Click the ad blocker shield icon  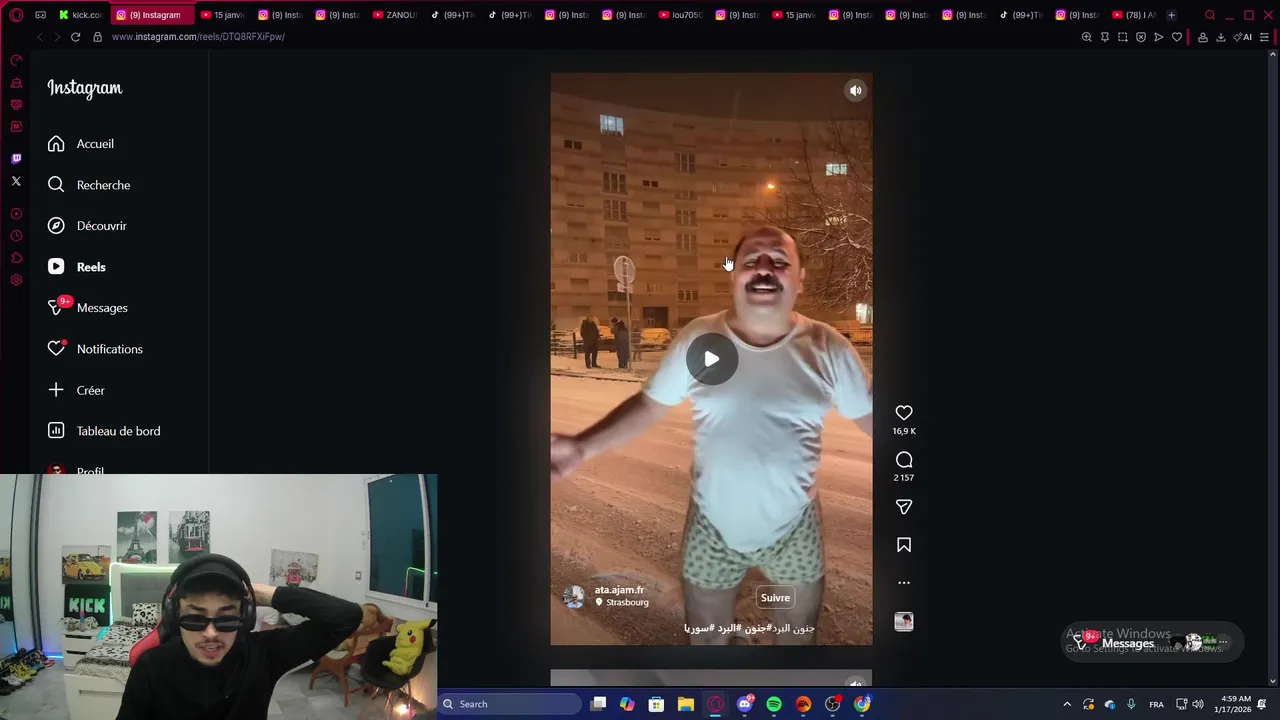[1140, 37]
